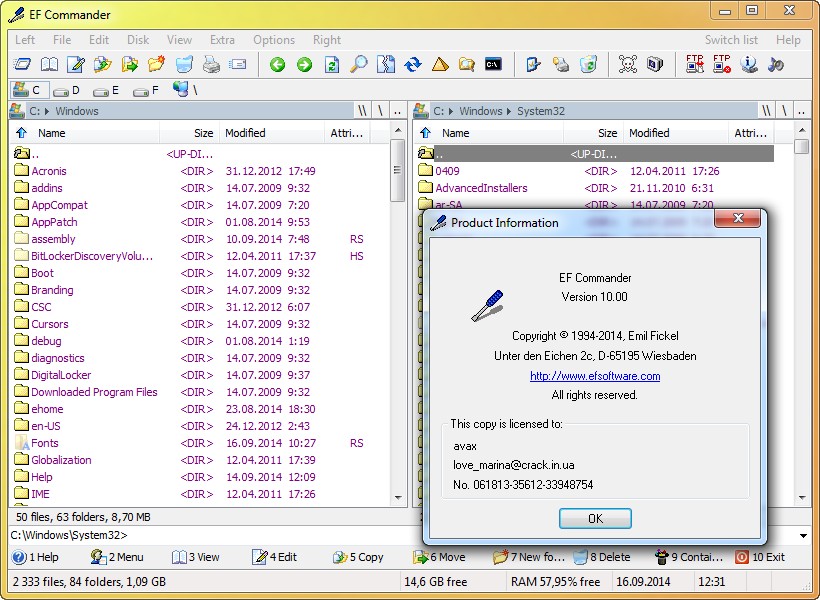Click the left panel root double-backslash button
This screenshot has height=600, width=820.
pos(362,111)
